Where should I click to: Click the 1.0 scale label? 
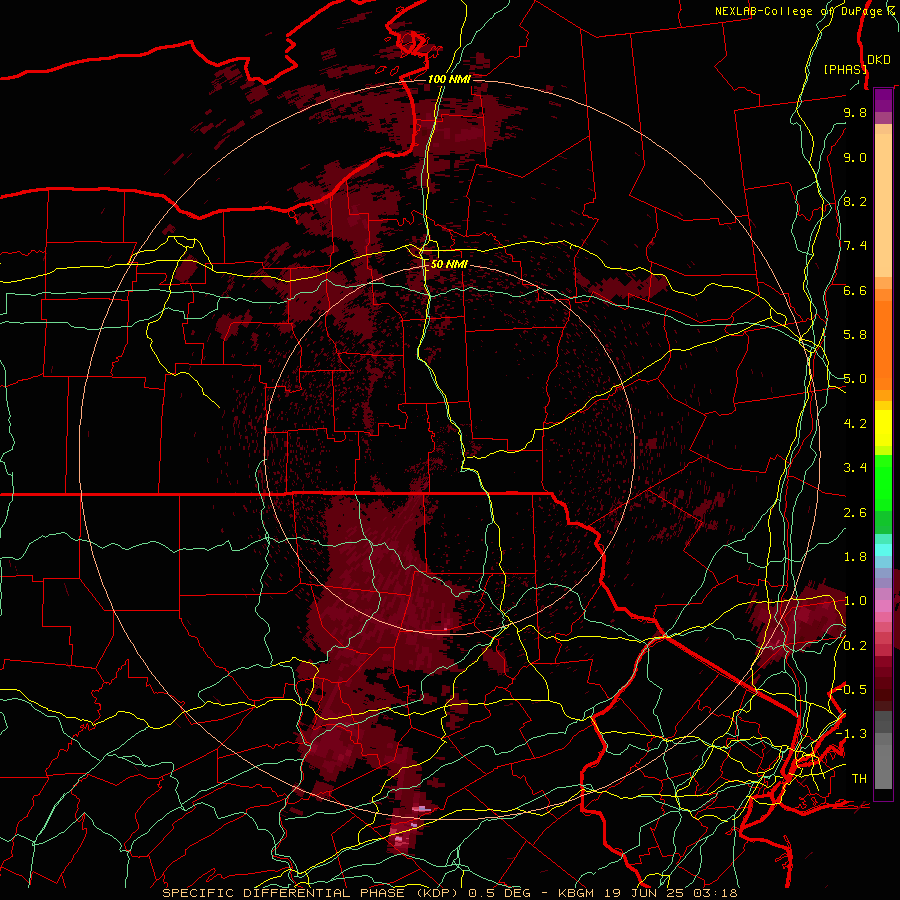pos(855,601)
